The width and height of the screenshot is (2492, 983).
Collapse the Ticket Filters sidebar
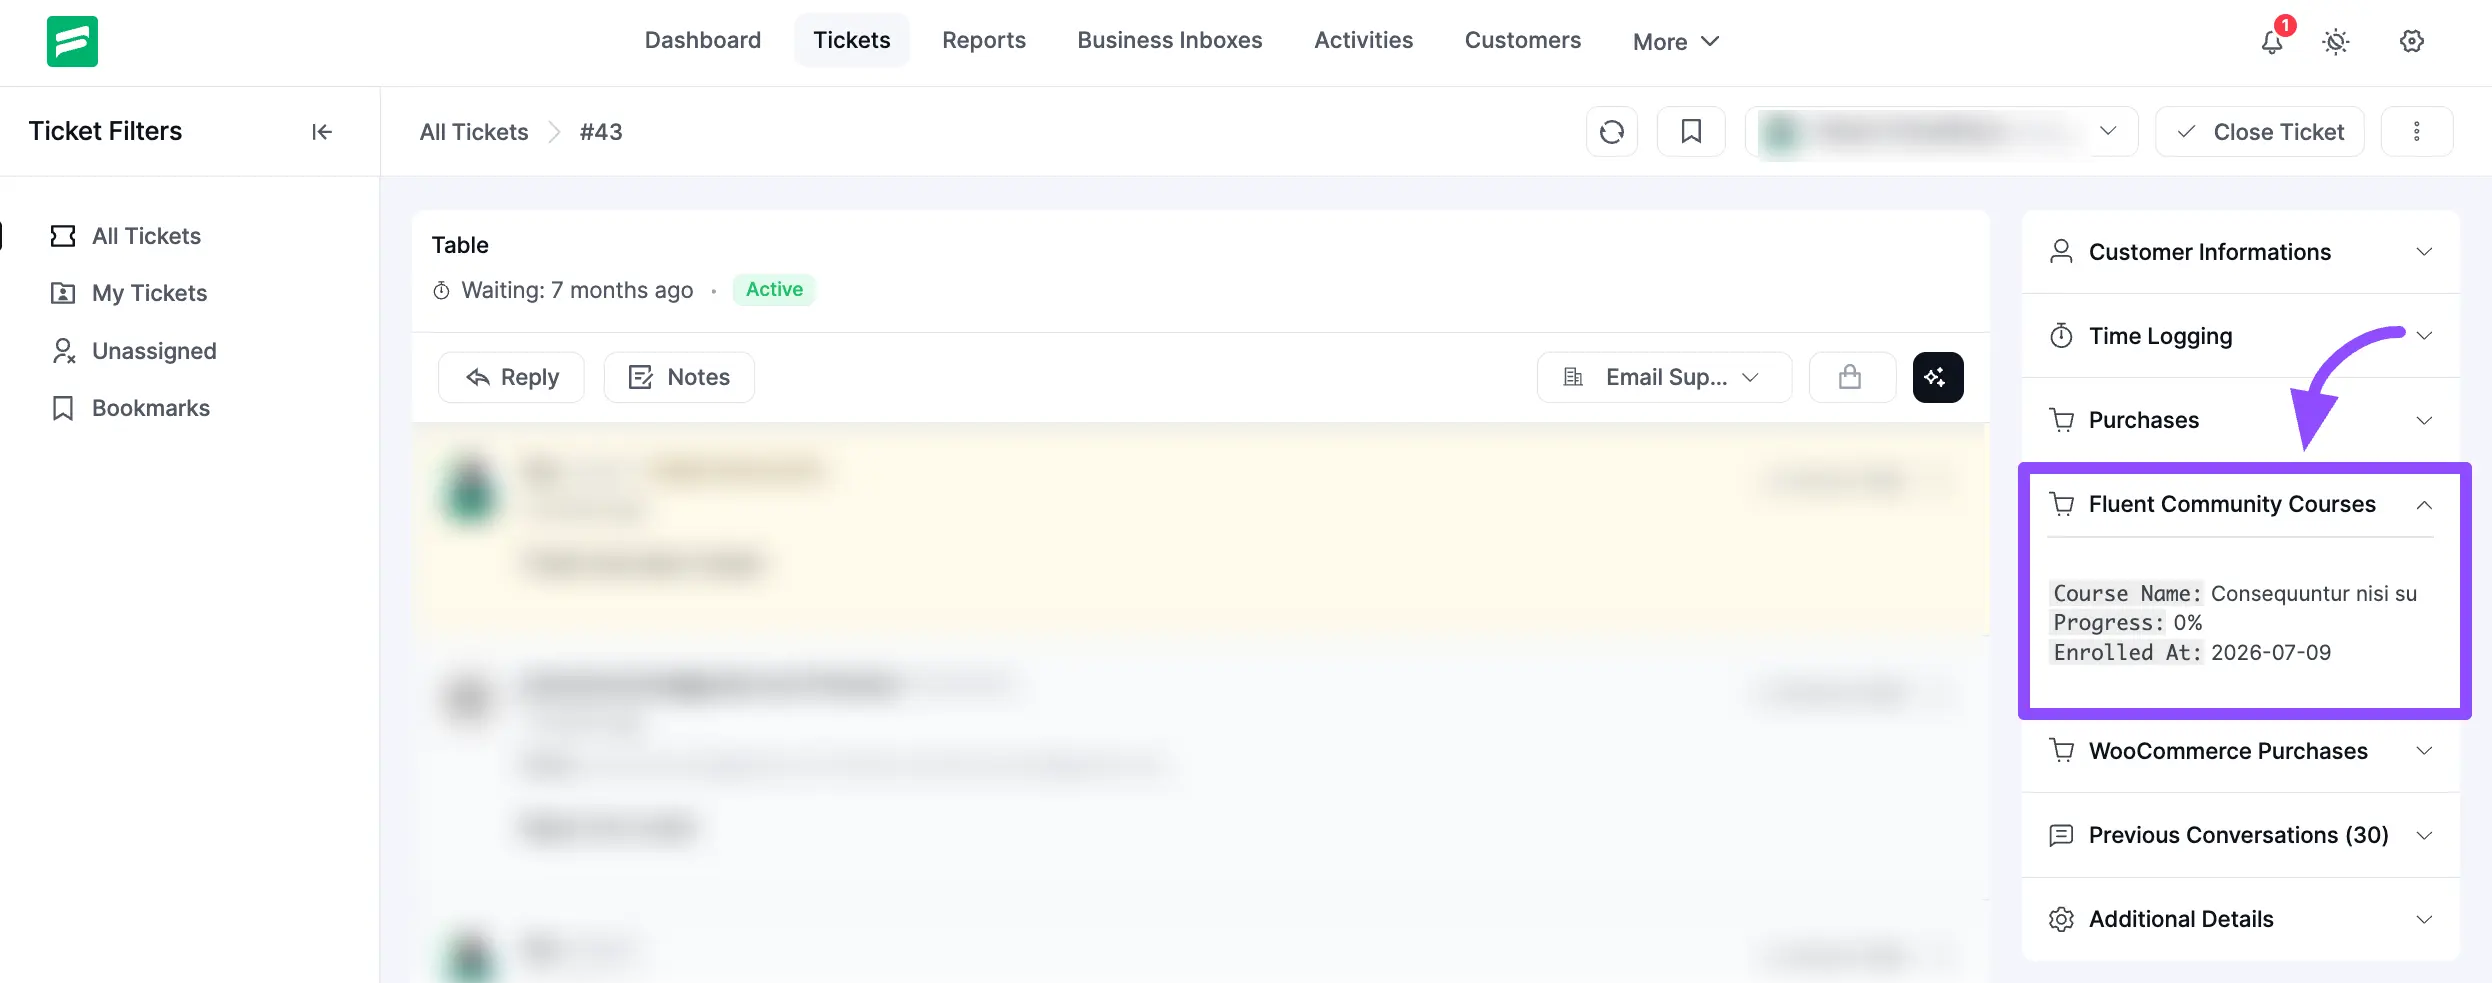(x=321, y=132)
